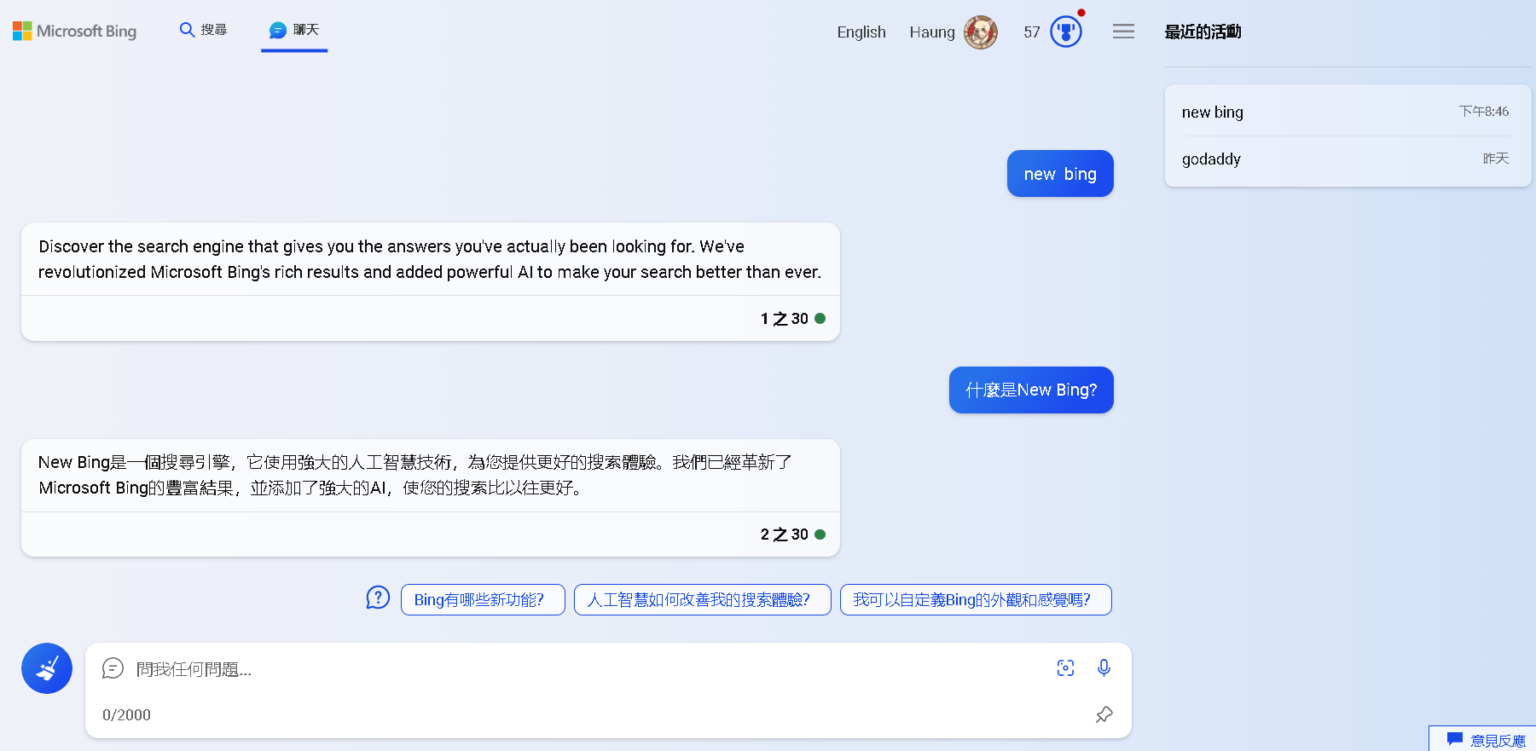1536x751 pixels.
Task: Click the magnifier icon next to 搜尋
Action: coord(188,30)
